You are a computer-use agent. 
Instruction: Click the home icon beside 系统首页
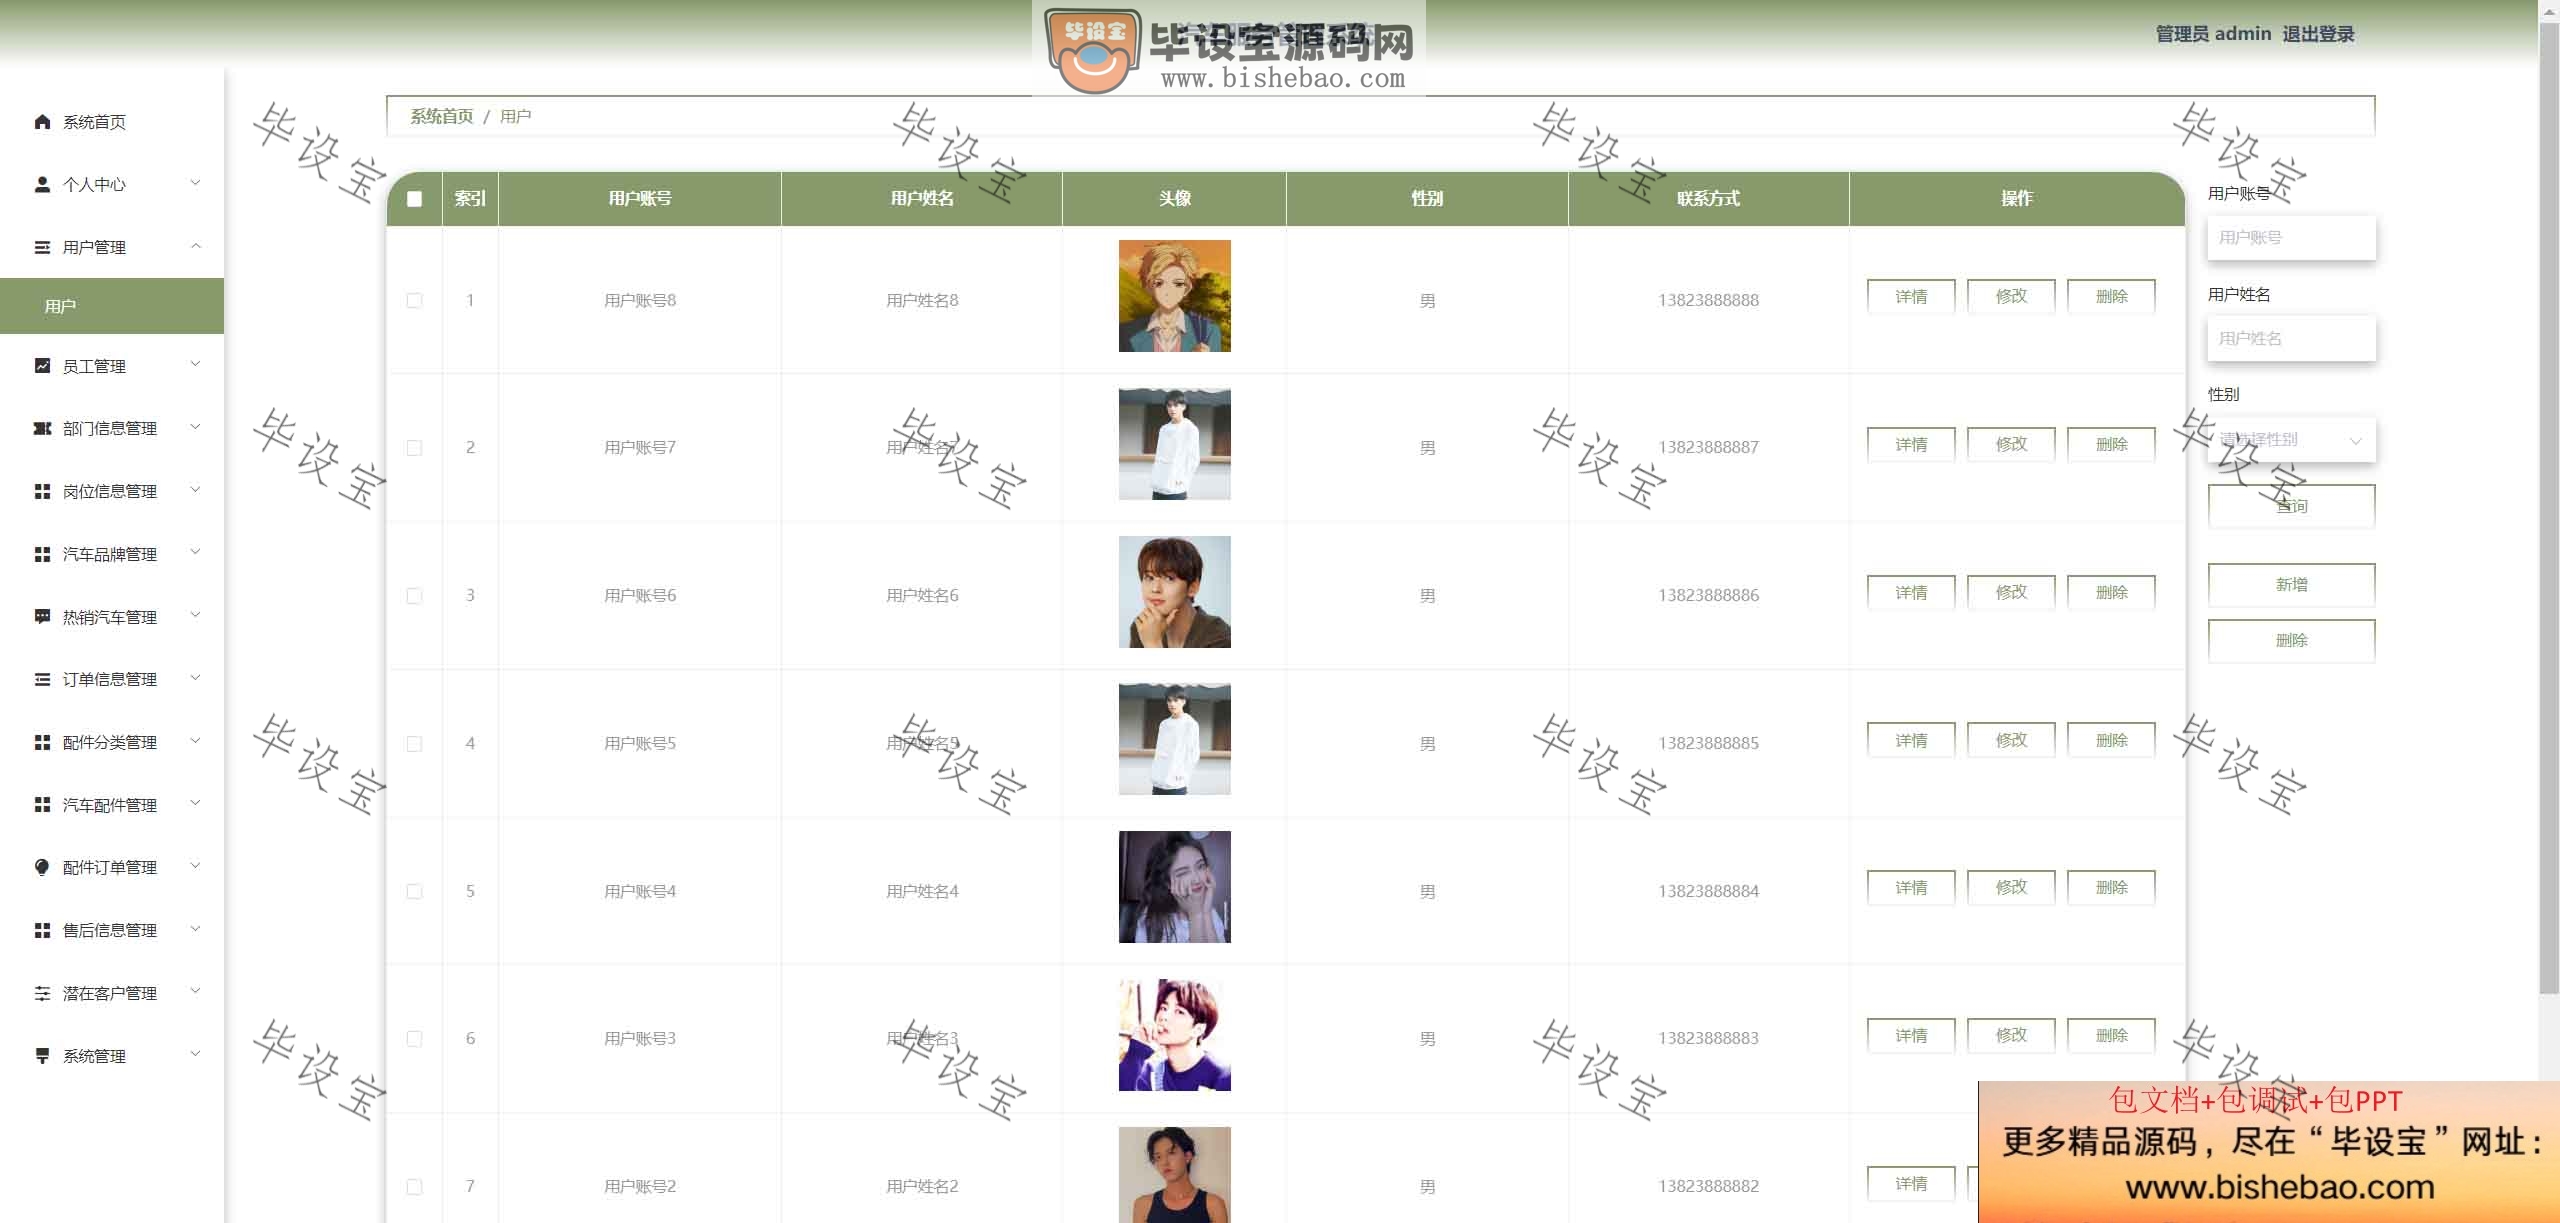(x=42, y=122)
